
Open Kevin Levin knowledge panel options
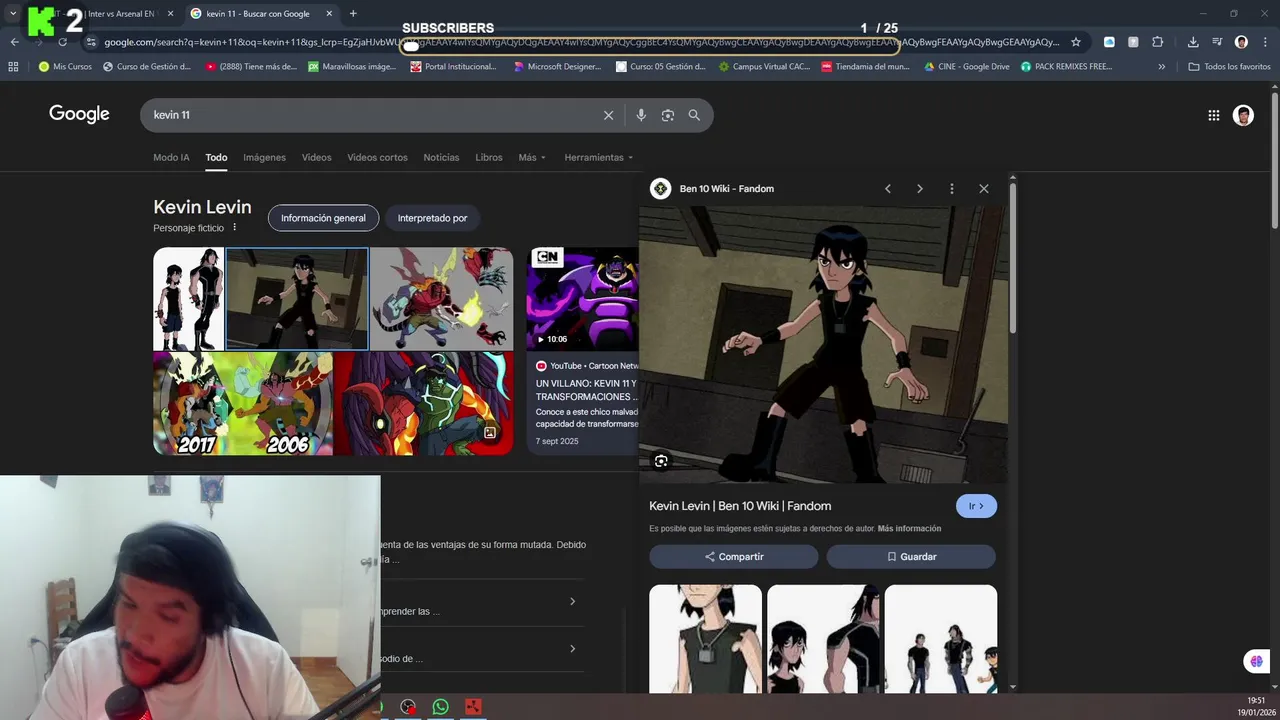(235, 227)
